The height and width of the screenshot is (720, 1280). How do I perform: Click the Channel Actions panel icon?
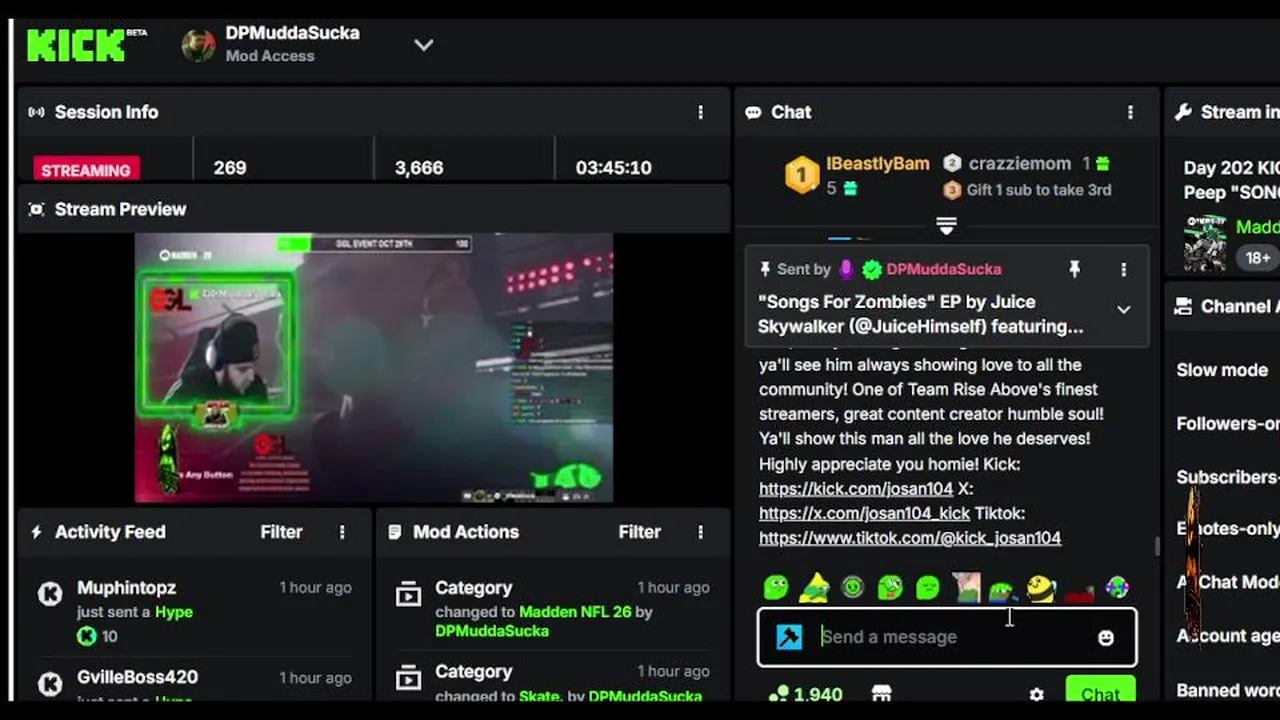(1183, 306)
